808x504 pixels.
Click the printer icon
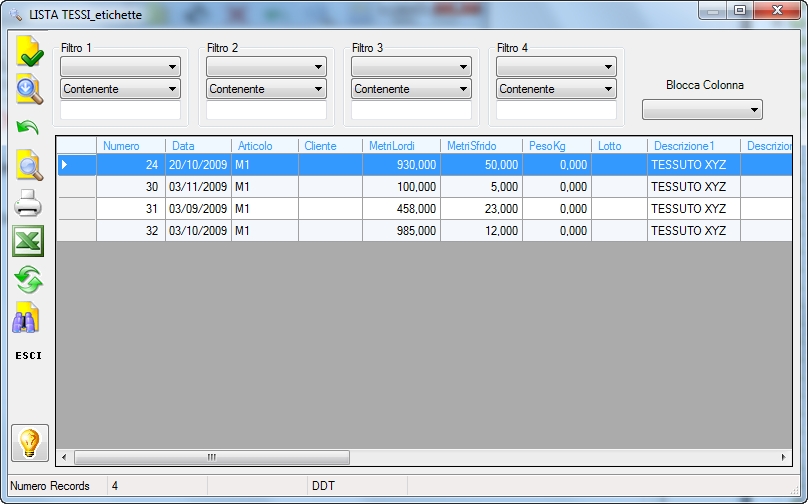[x=28, y=203]
